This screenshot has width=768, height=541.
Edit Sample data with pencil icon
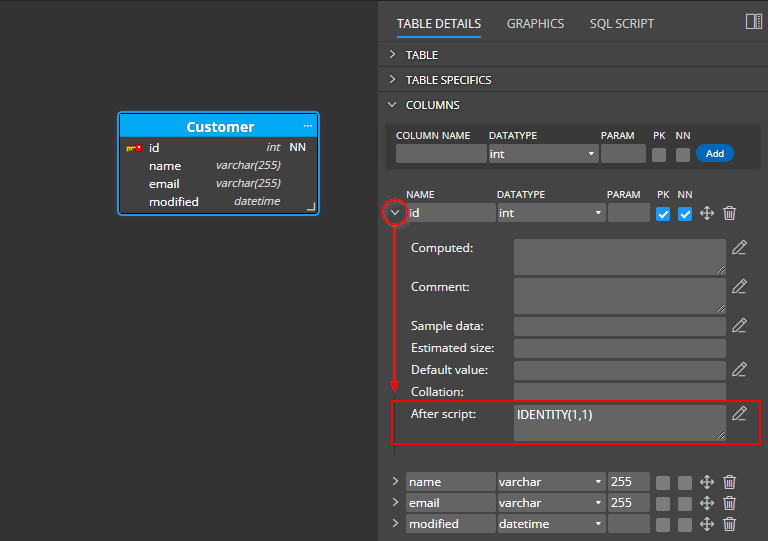point(739,326)
